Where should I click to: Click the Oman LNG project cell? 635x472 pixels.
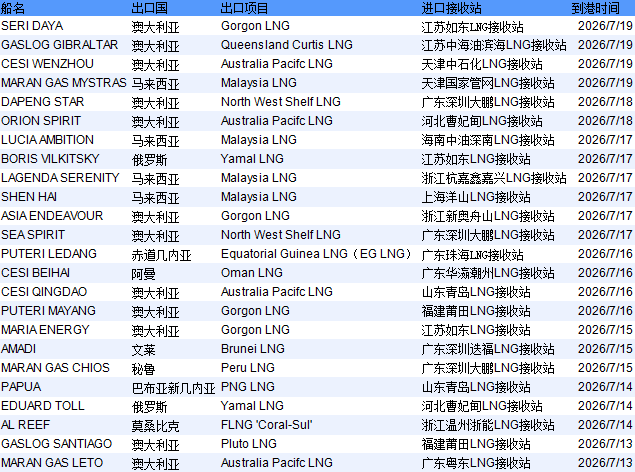252,273
